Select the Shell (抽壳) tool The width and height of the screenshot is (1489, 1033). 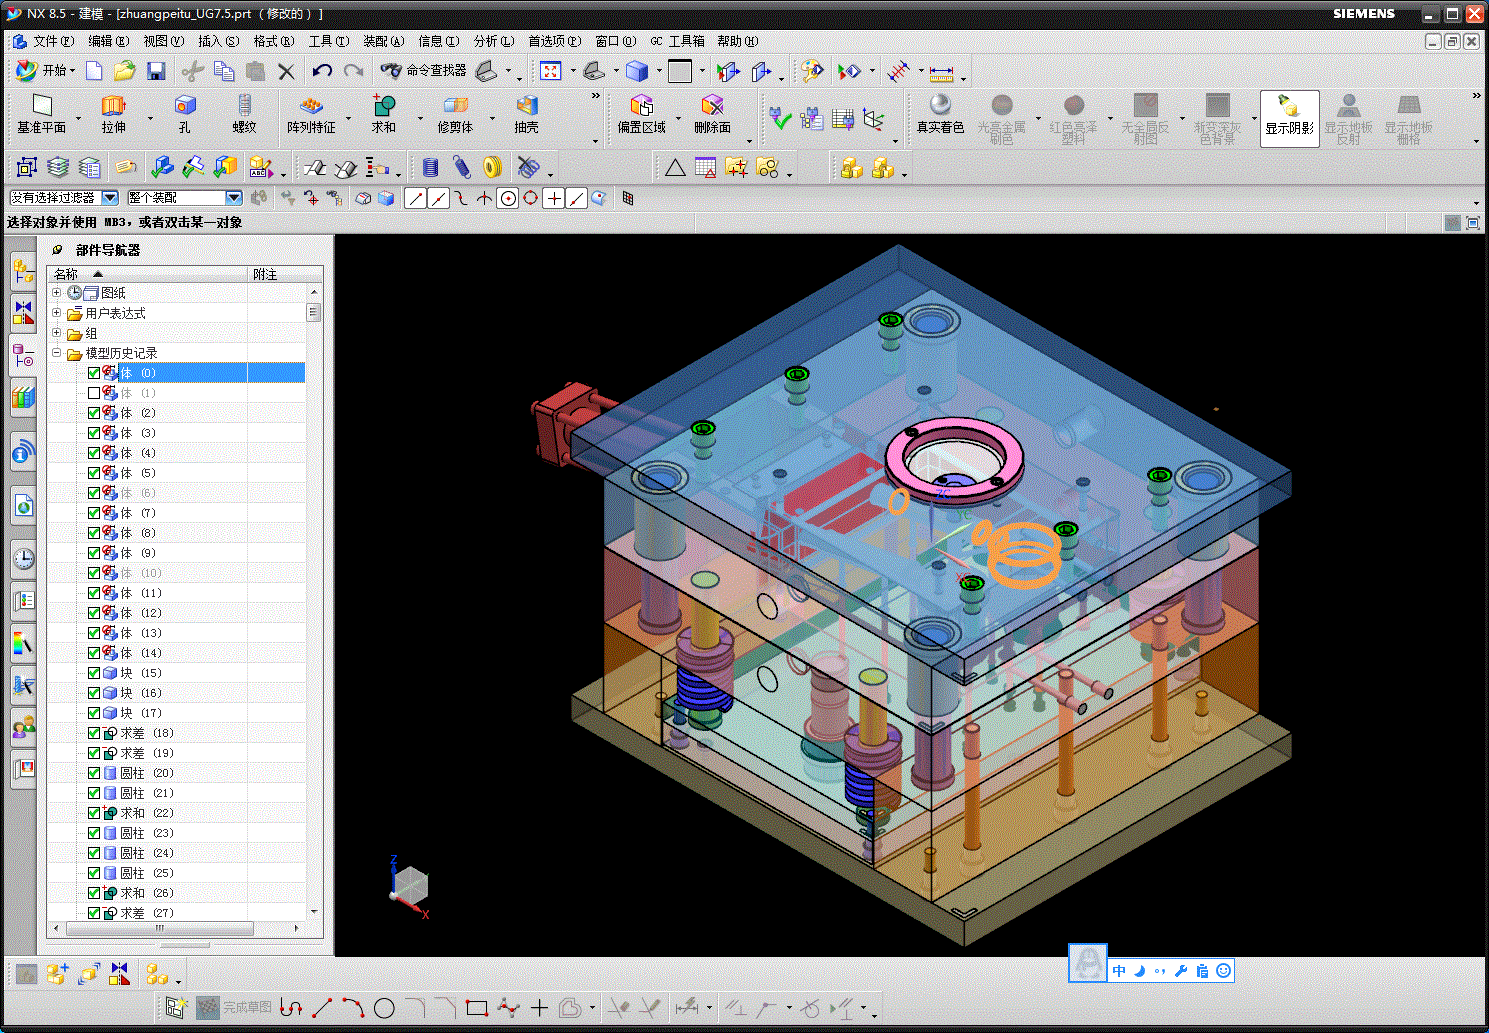[526, 106]
